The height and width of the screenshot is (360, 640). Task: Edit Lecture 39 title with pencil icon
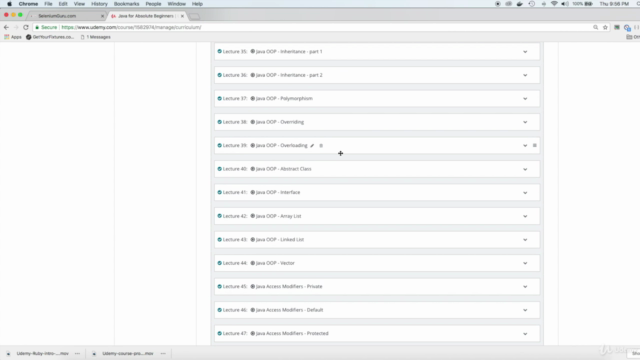pos(312,146)
